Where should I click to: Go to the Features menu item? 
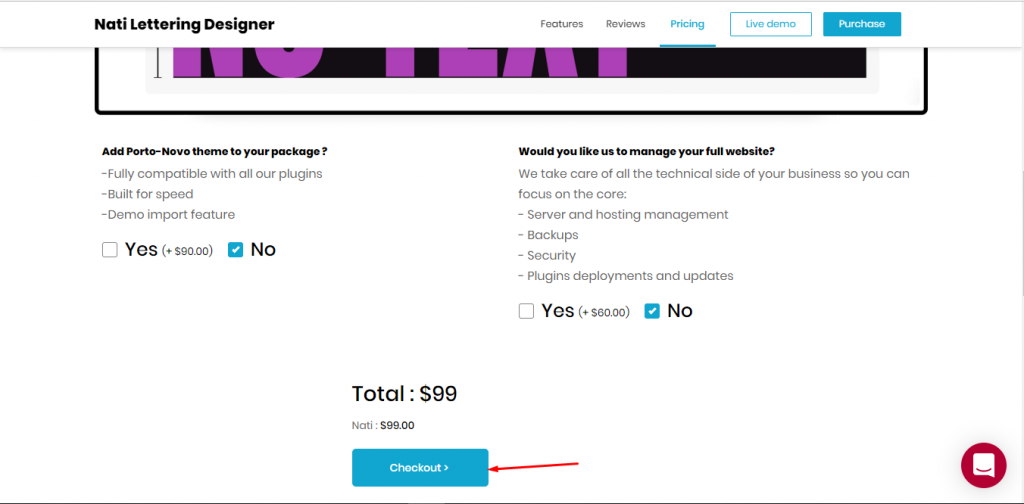(561, 24)
